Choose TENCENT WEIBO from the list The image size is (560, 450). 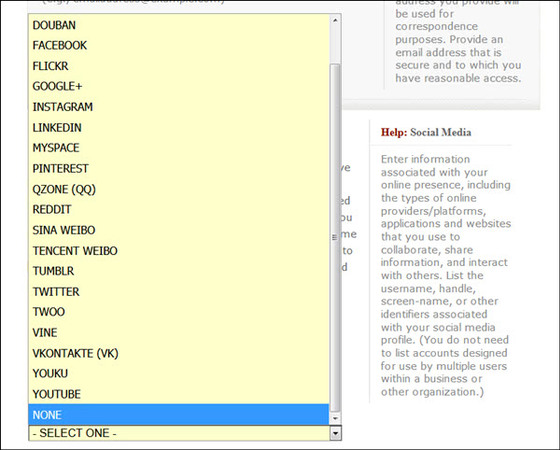179,251
